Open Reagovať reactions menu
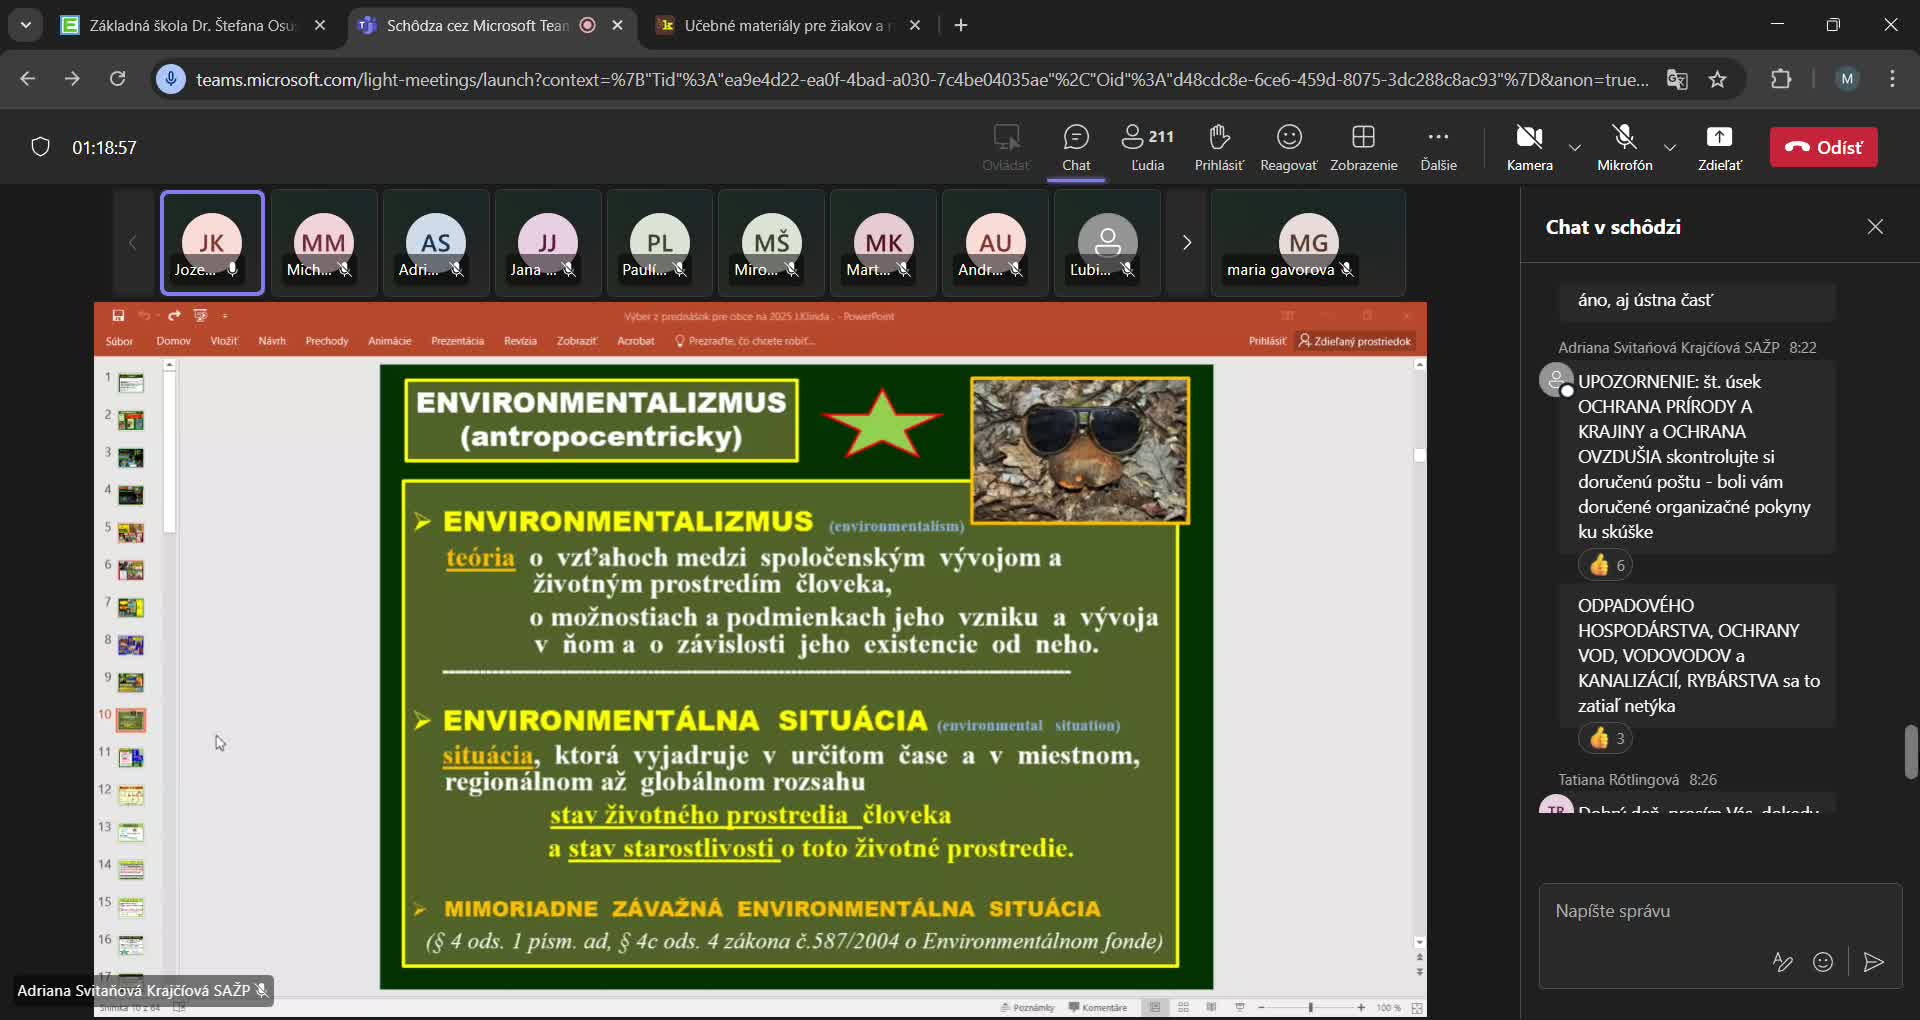 [1288, 147]
